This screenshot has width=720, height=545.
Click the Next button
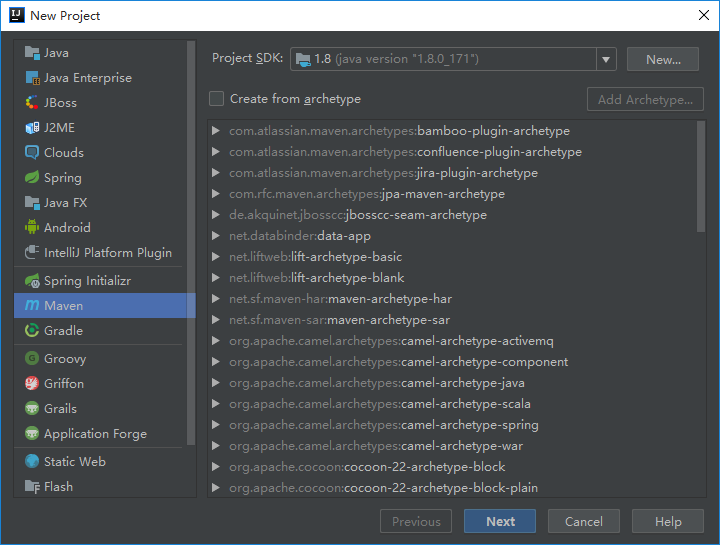pyautogui.click(x=500, y=521)
